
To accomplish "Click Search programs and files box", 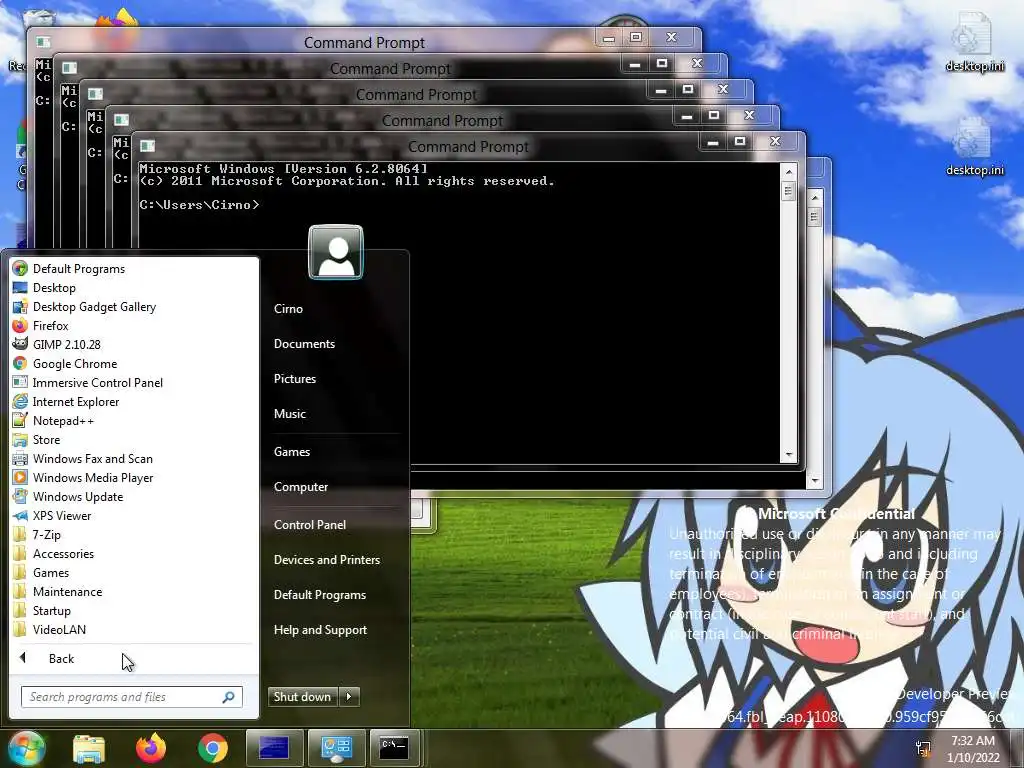I will coord(131,697).
